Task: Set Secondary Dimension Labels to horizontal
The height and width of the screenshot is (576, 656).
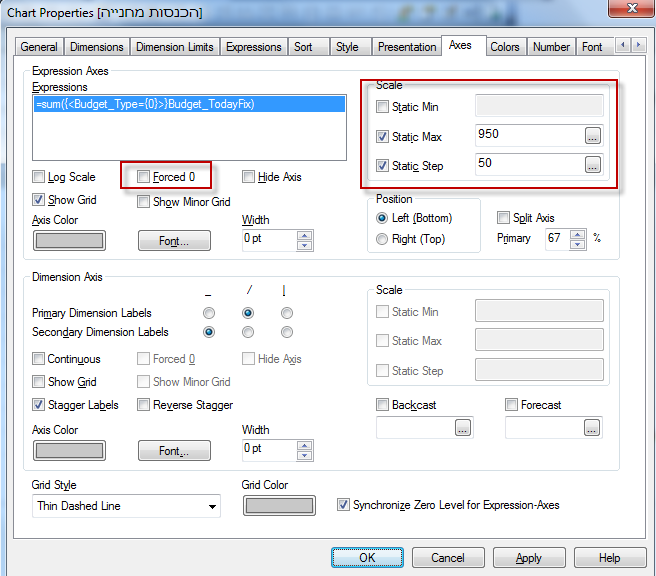Action: tap(209, 332)
